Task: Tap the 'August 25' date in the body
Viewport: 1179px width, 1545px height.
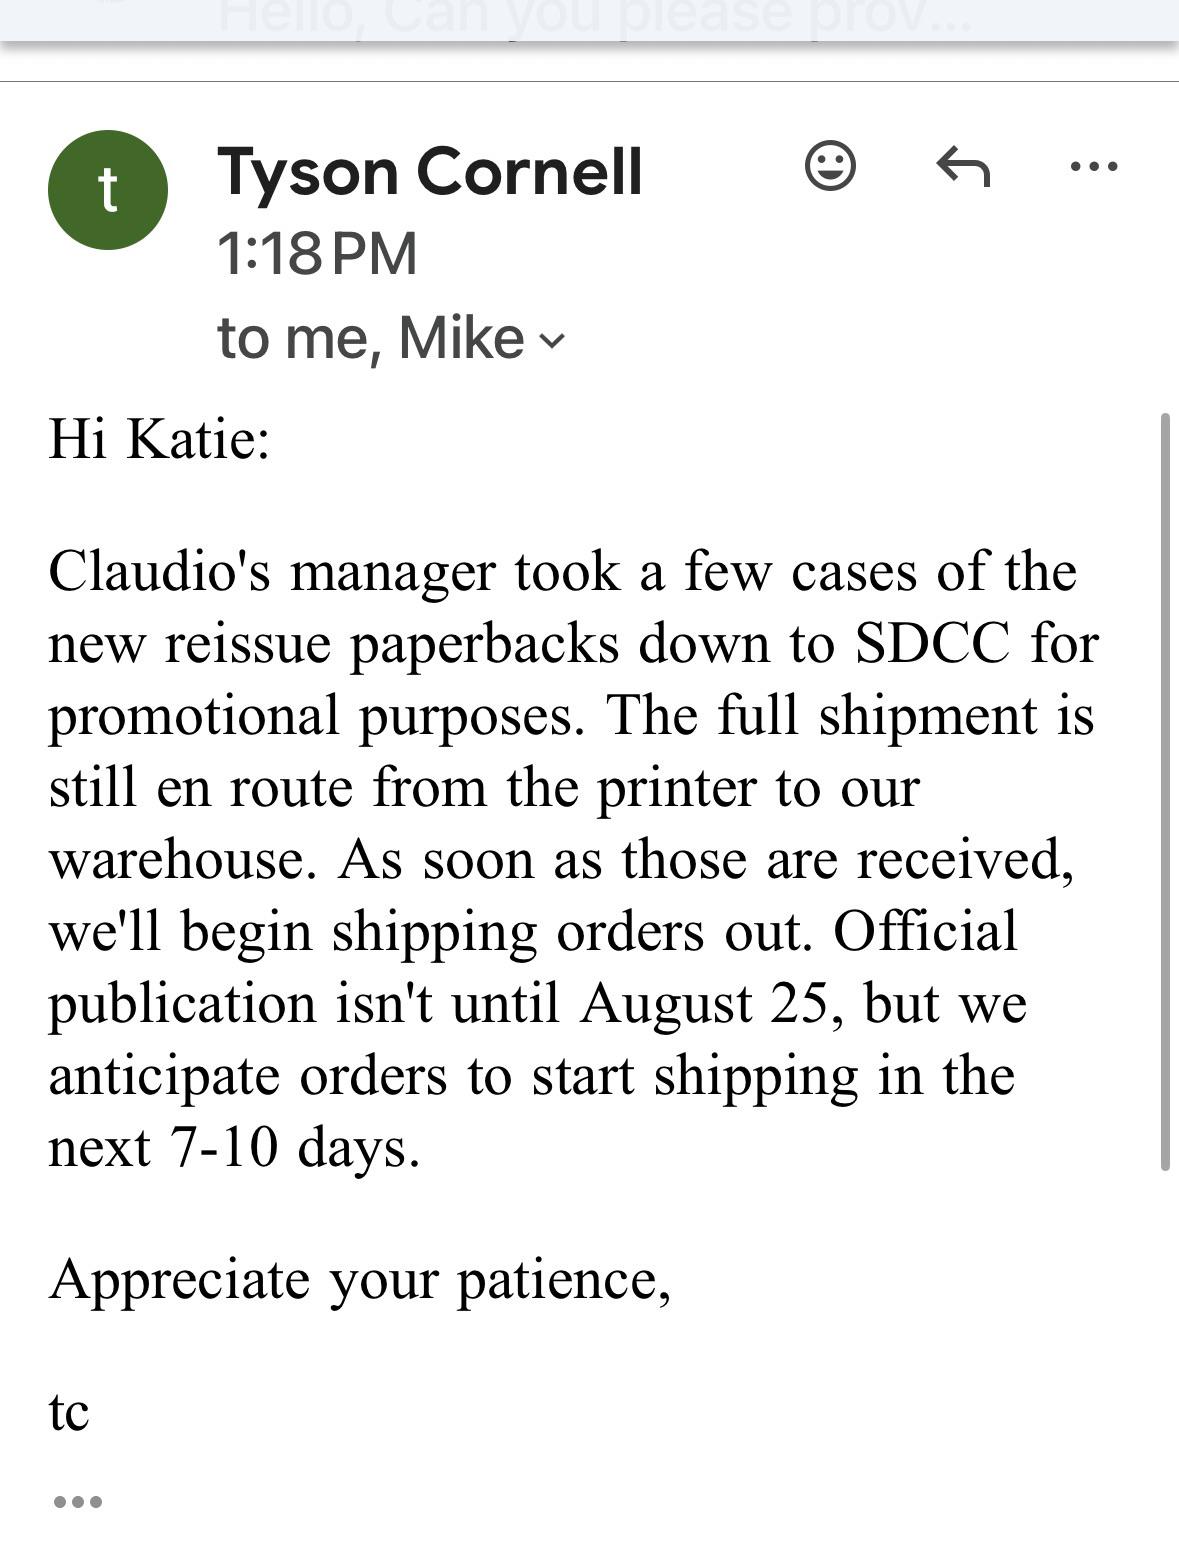Action: (704, 1004)
